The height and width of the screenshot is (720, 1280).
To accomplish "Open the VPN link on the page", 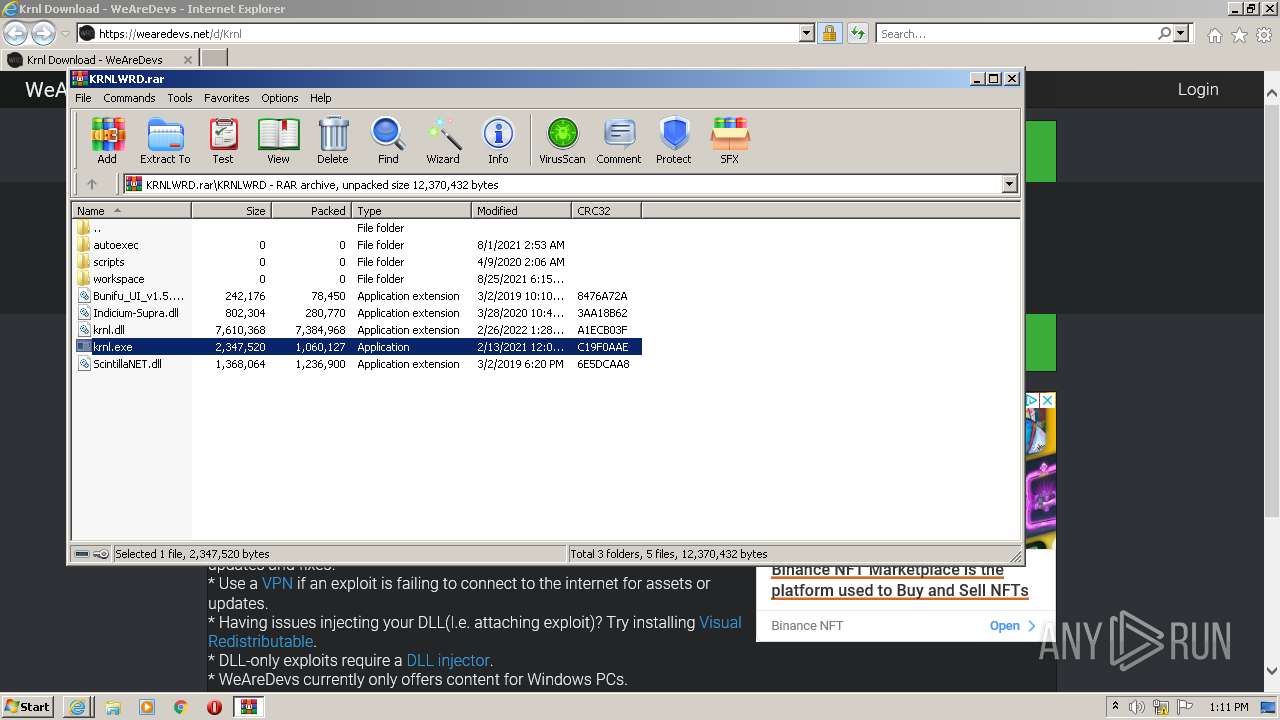I will [x=277, y=583].
